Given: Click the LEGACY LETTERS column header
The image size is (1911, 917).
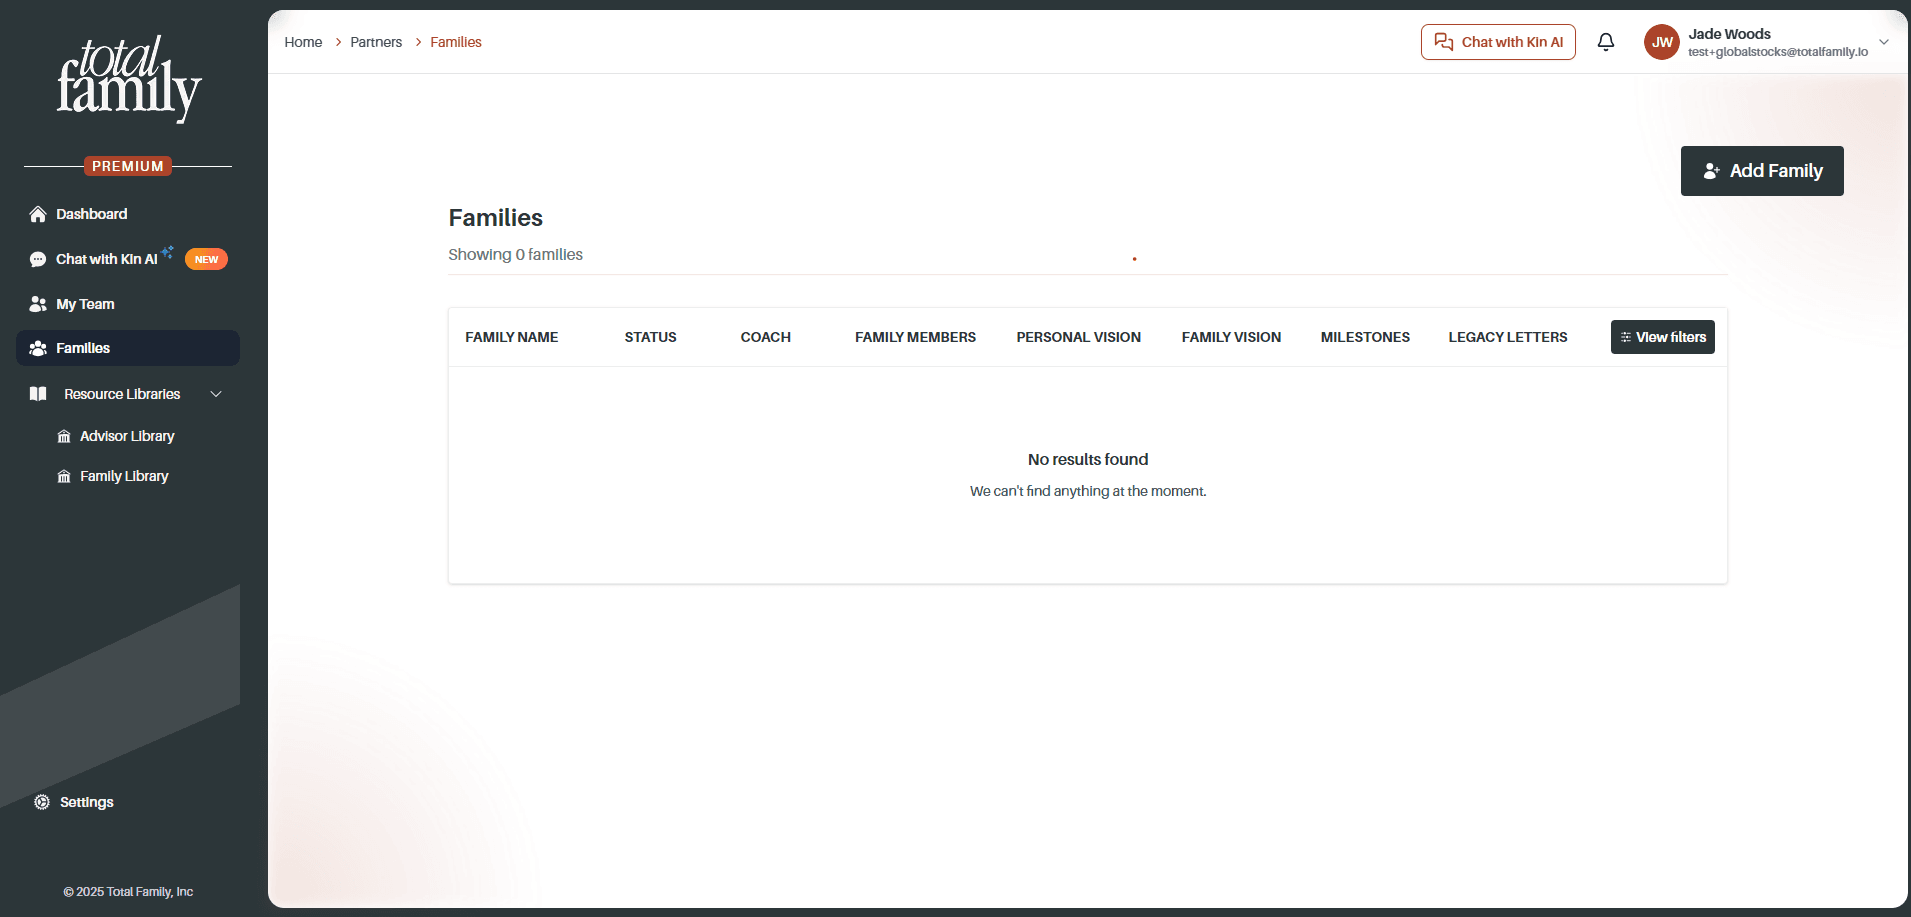Looking at the screenshot, I should click(x=1508, y=337).
